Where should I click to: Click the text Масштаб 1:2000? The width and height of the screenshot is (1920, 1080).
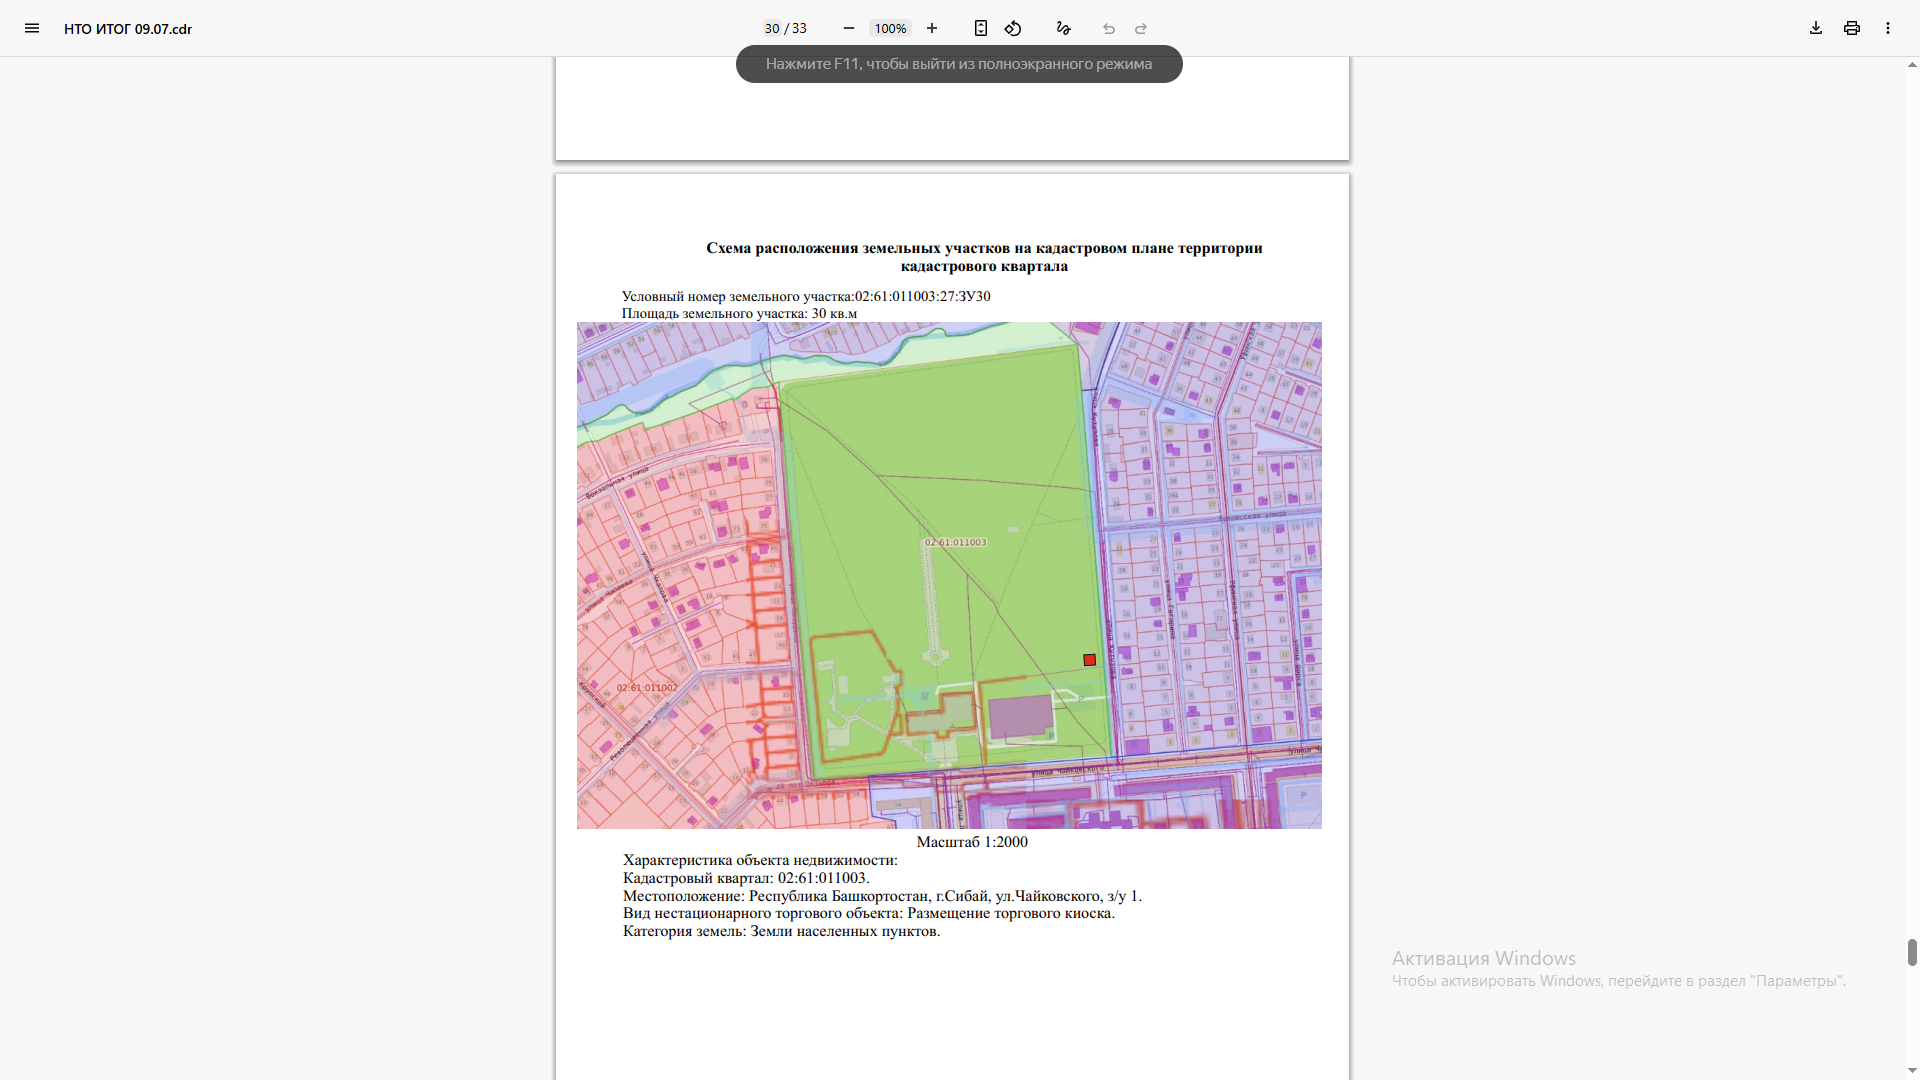972,842
